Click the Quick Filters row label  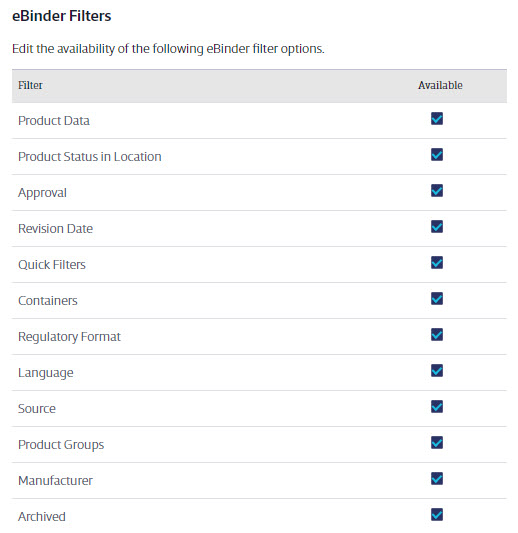coord(52,265)
